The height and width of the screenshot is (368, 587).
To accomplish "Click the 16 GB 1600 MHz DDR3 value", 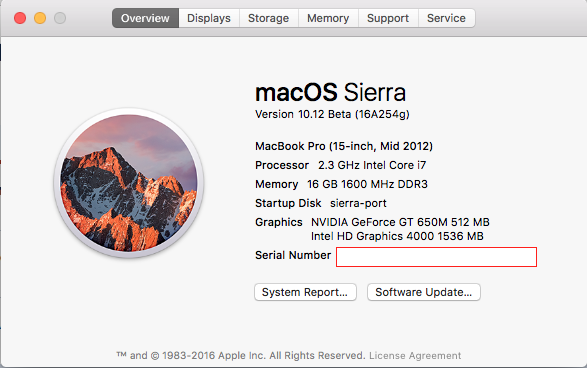I will tap(367, 184).
